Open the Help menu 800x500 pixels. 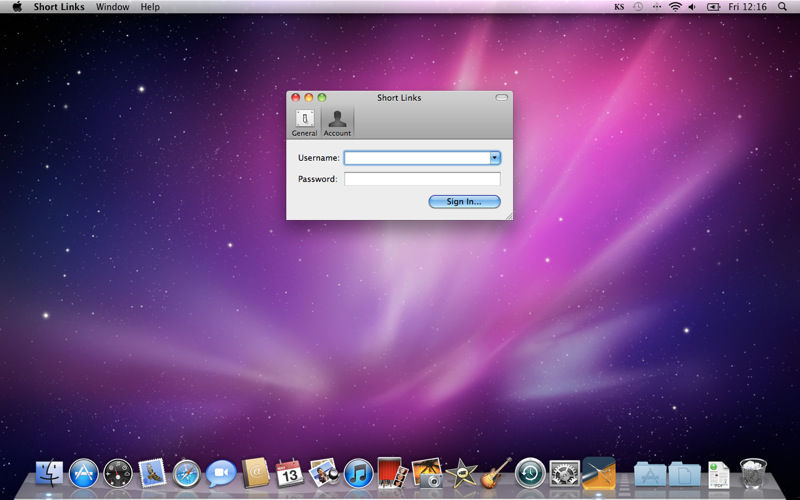pyautogui.click(x=150, y=7)
